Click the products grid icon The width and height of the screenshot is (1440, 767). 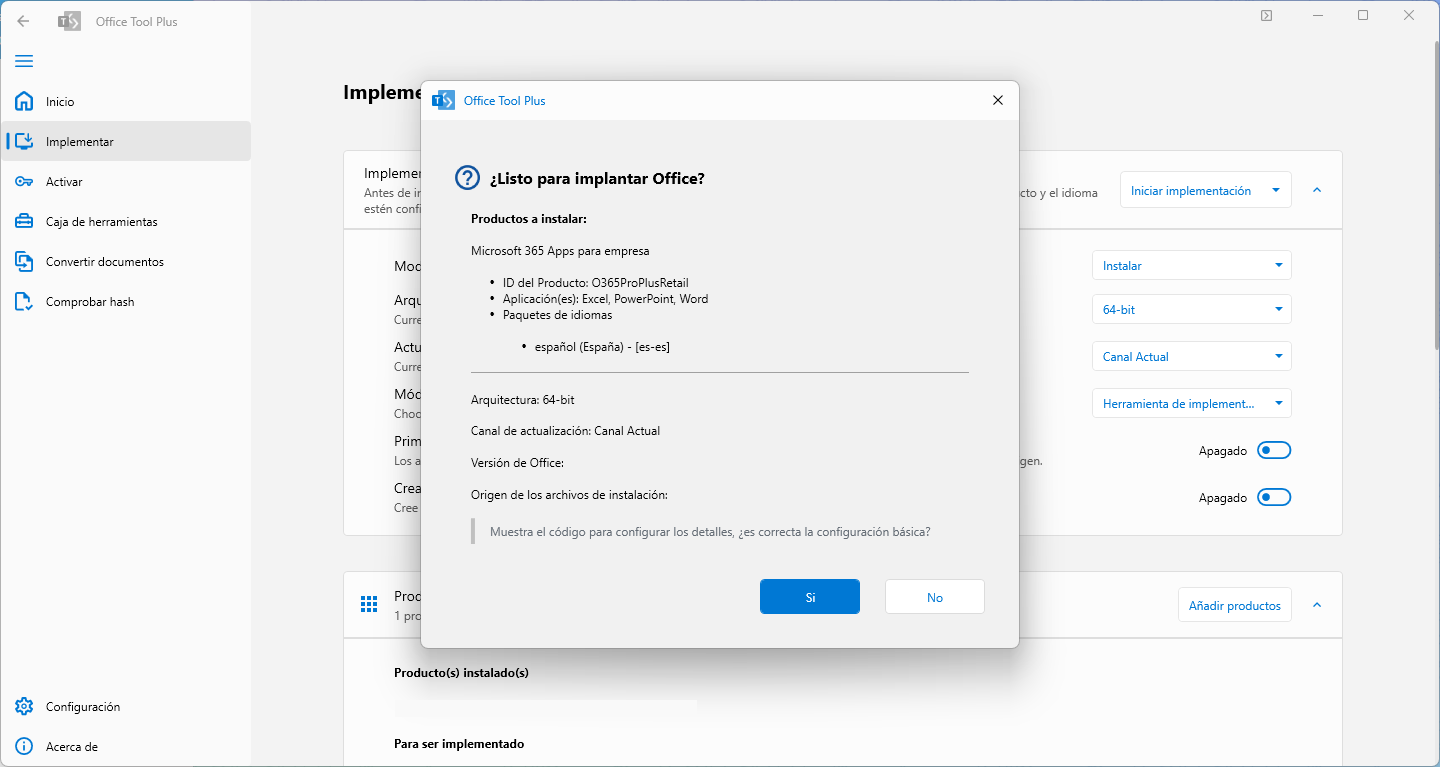coord(369,604)
